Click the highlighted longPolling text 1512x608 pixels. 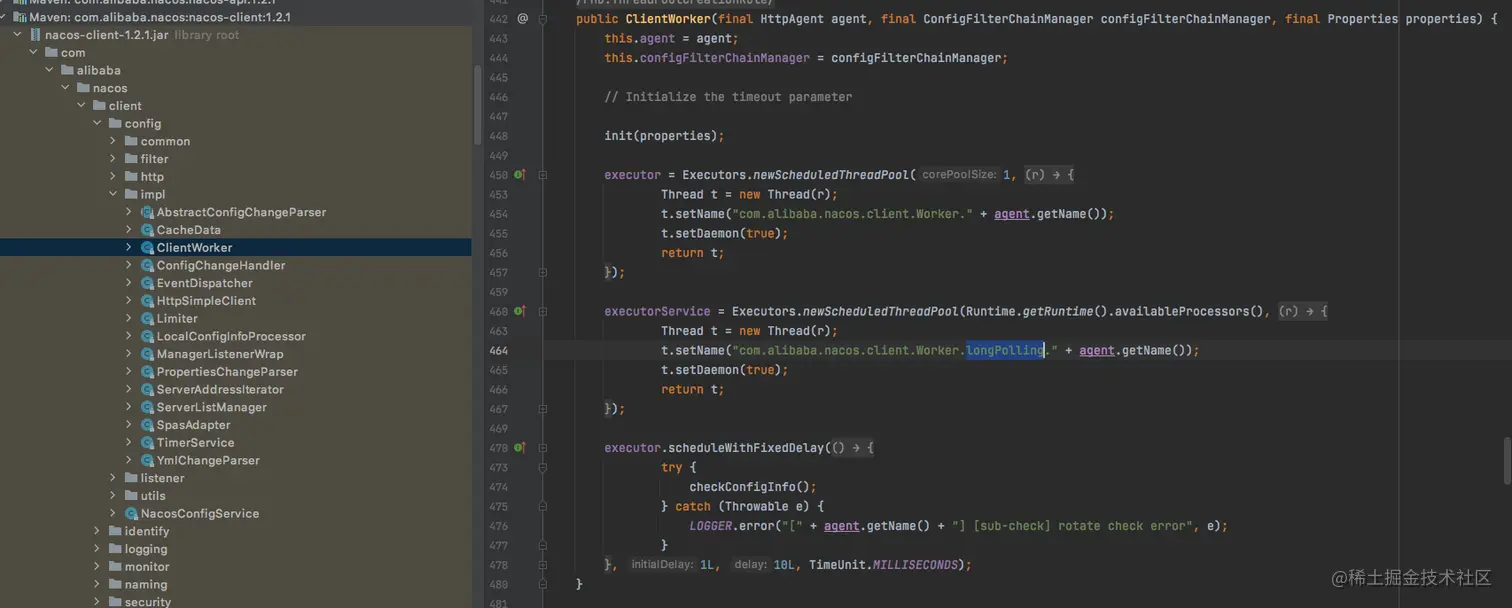pyautogui.click(x=1005, y=350)
